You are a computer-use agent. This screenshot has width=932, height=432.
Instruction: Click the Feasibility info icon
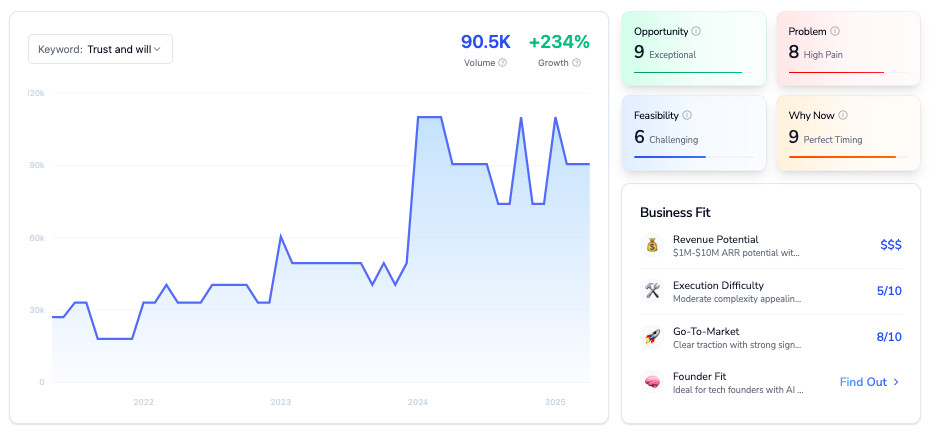[687, 116]
